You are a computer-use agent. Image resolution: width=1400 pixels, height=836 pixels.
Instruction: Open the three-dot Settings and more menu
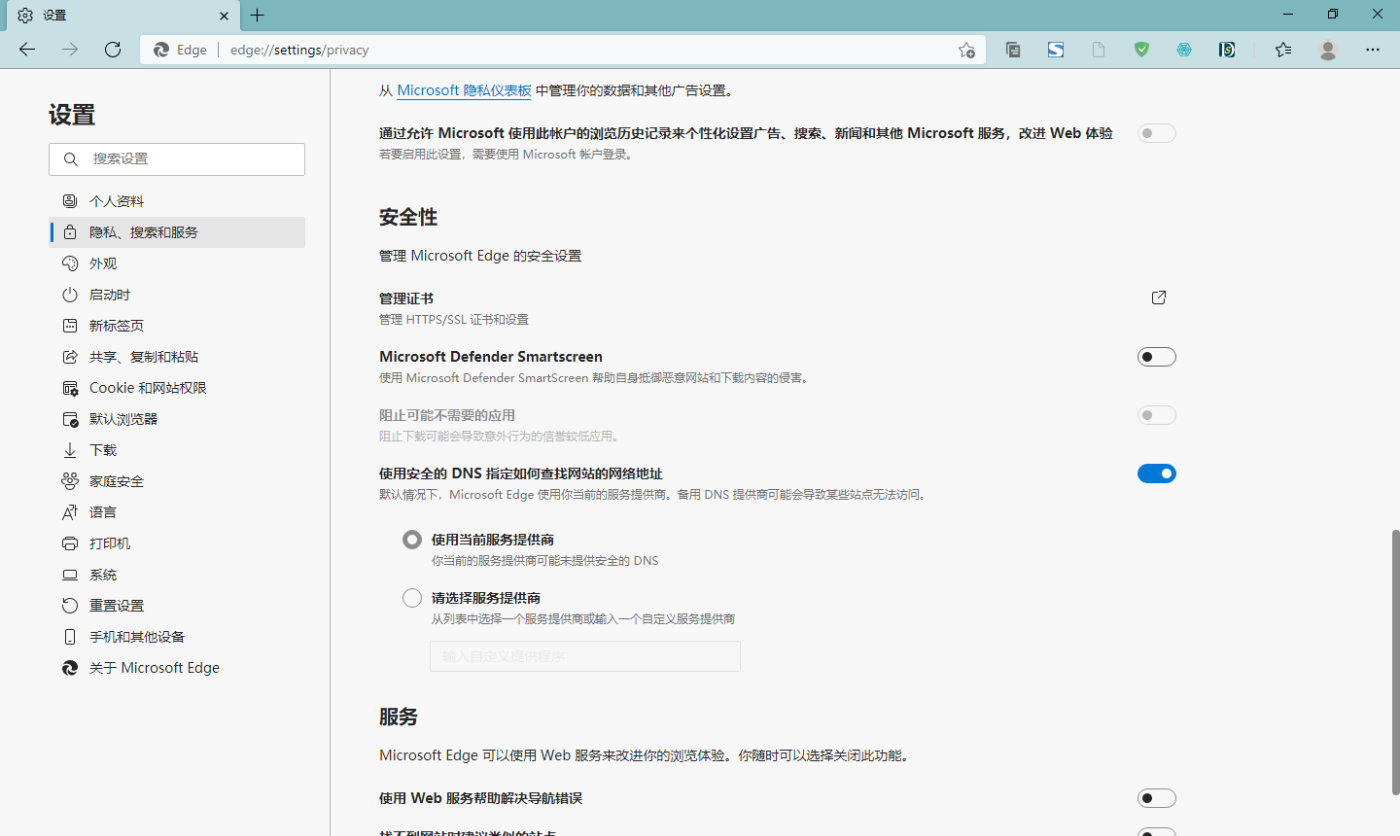click(1372, 50)
